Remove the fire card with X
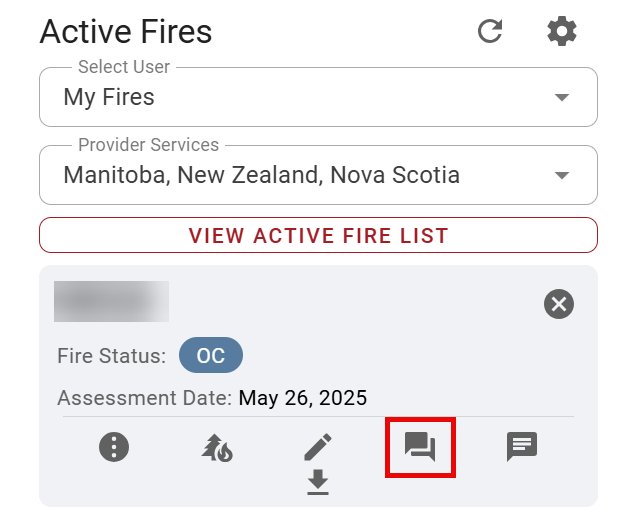Screen dimensions: 634x528 559,303
